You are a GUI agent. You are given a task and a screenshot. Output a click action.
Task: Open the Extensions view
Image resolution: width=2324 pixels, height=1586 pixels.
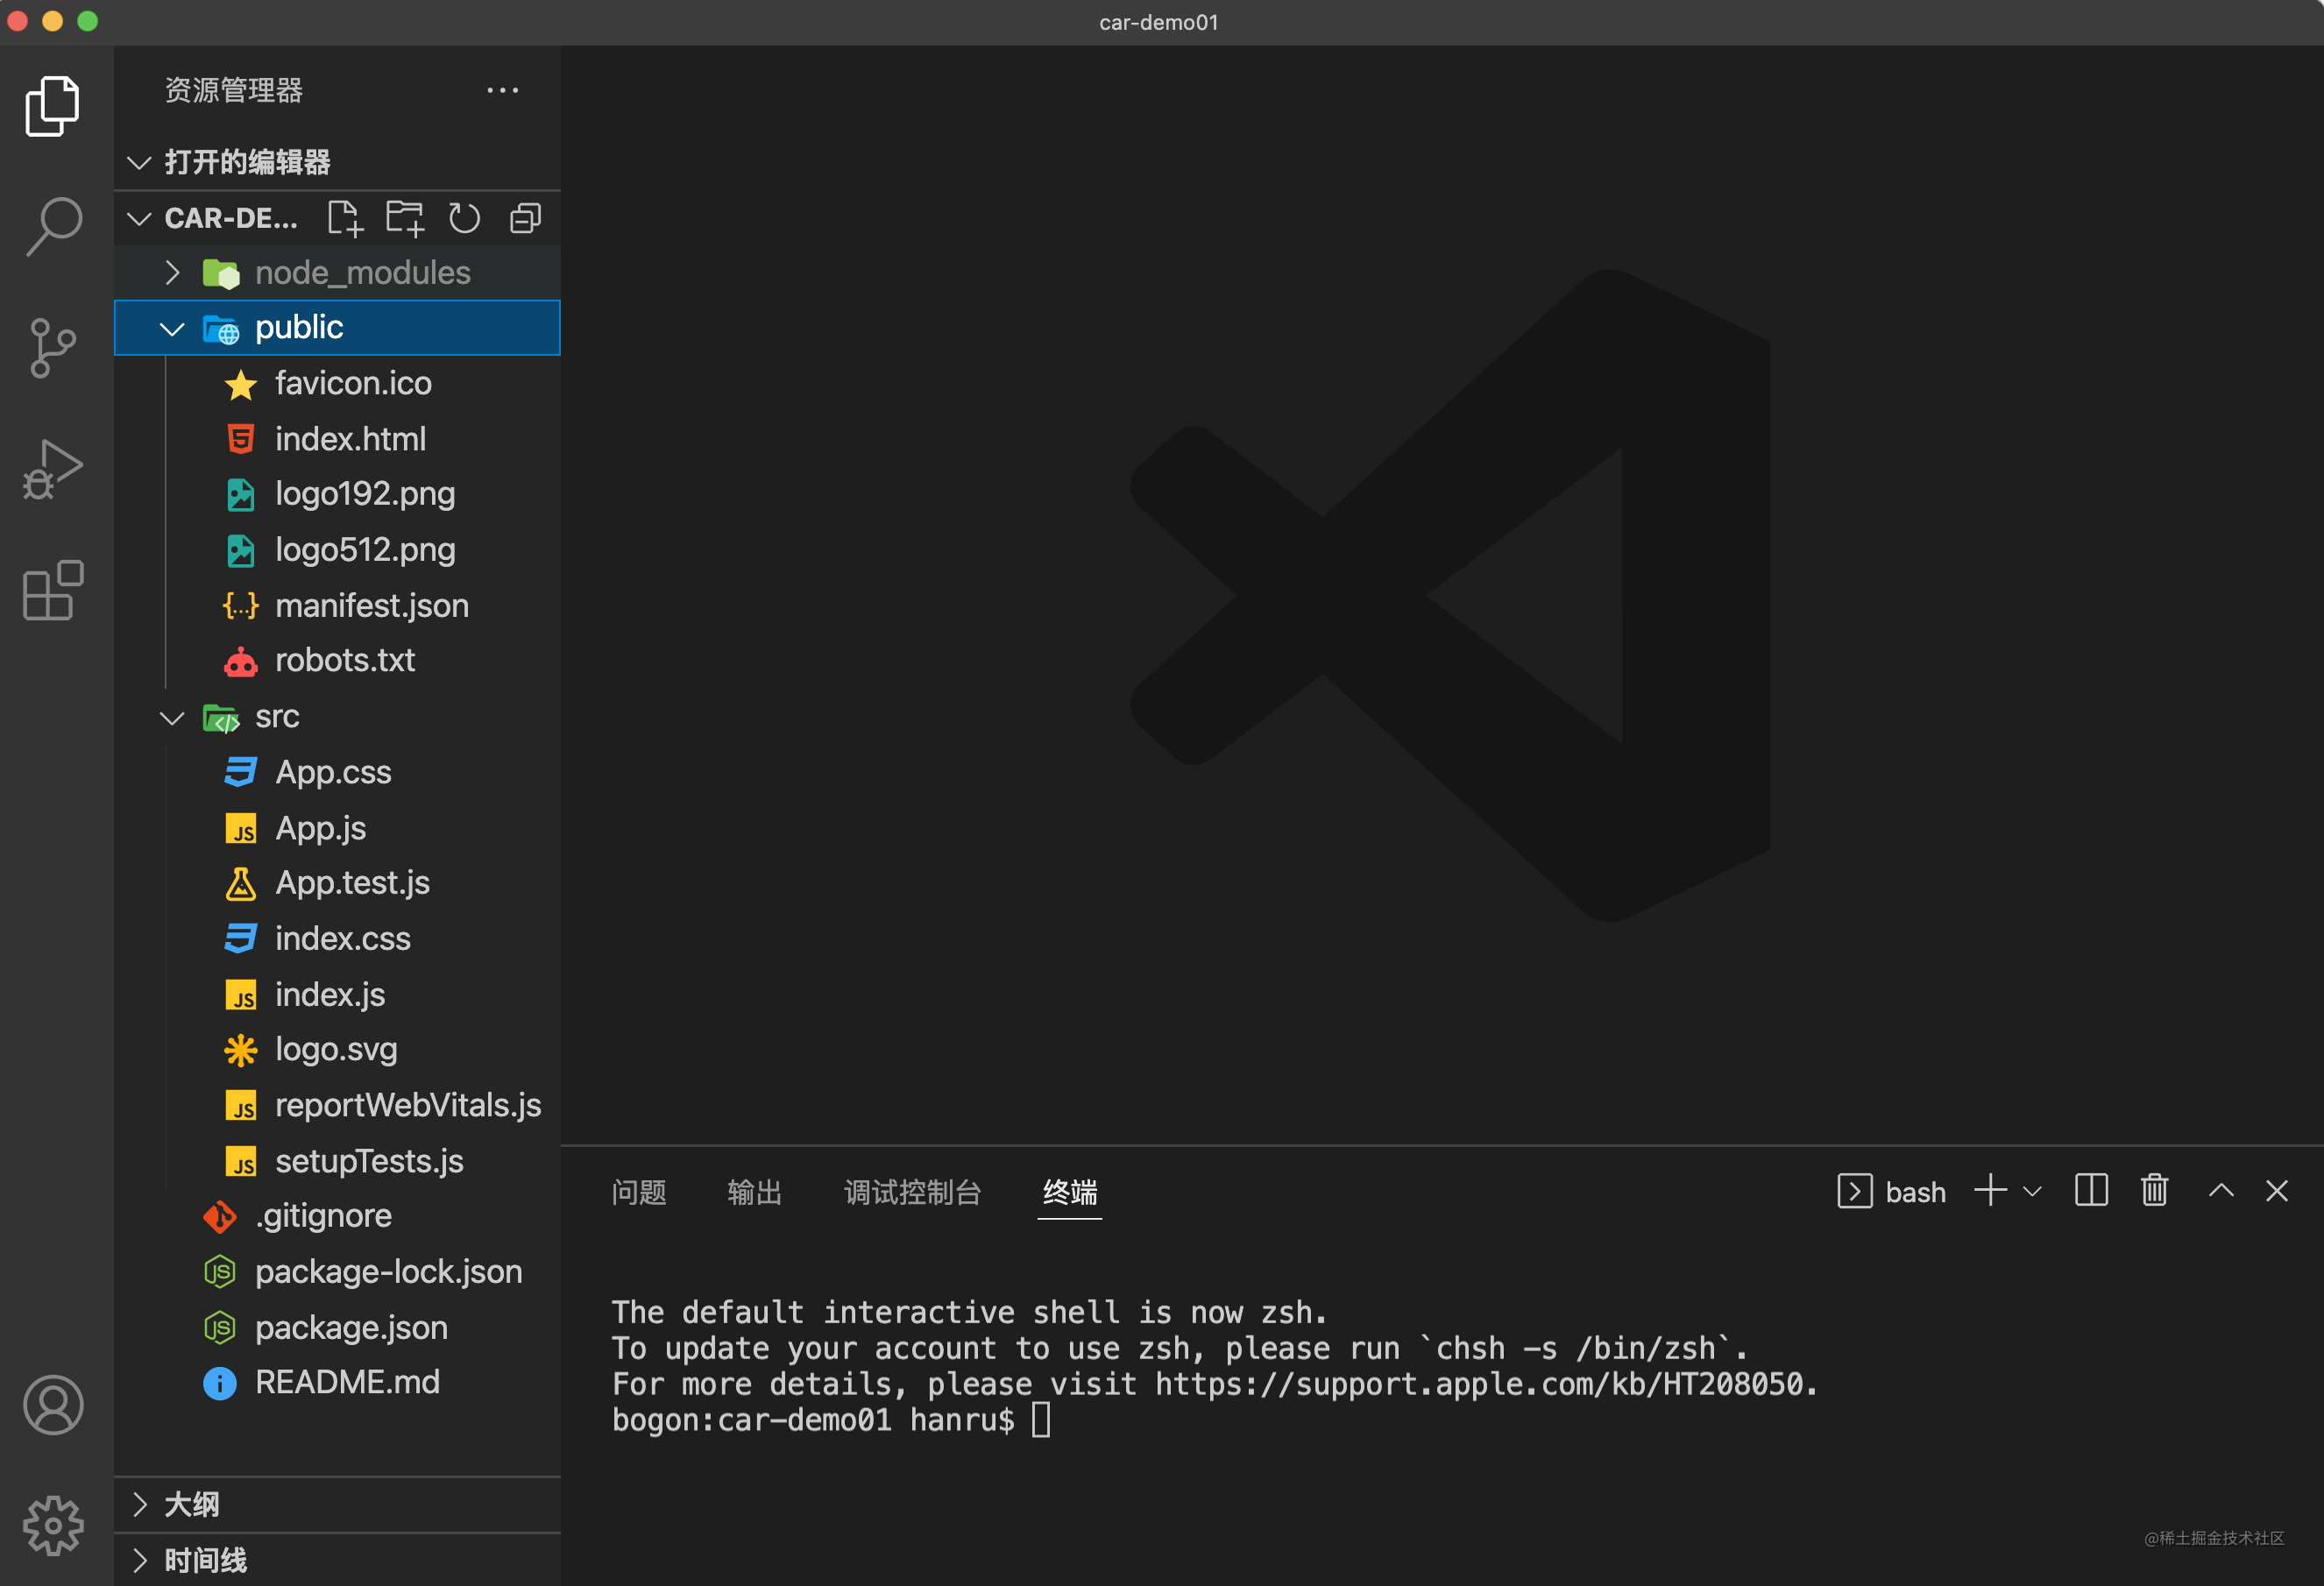pyautogui.click(x=53, y=590)
